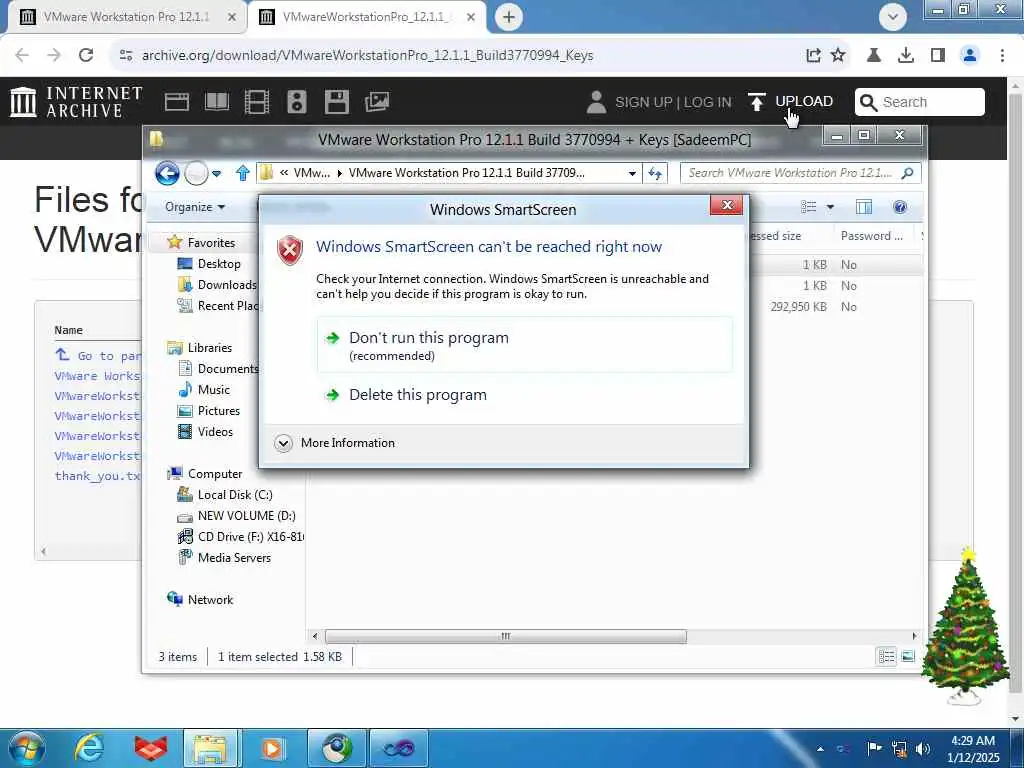Open the Chrome three-dot menu
Viewport: 1024px width, 768px height.
[x=1002, y=55]
